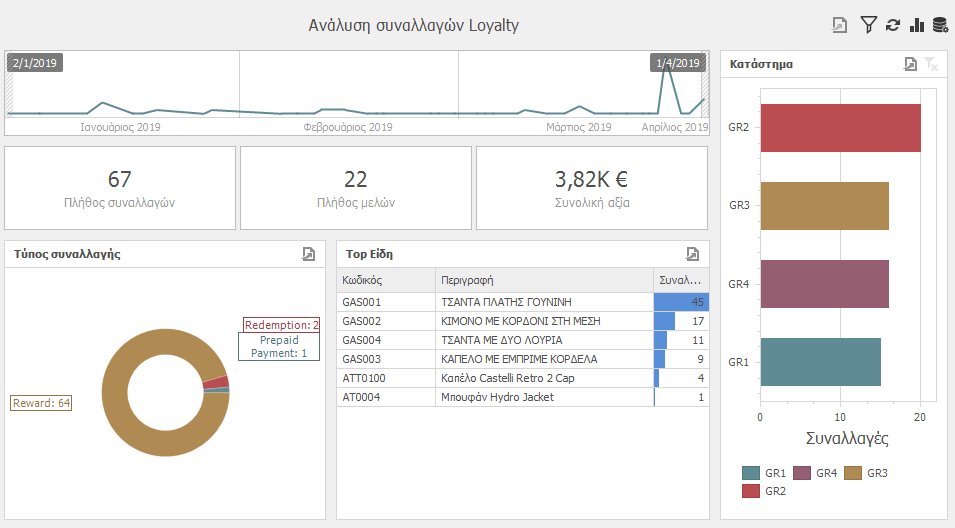Image resolution: width=955 pixels, height=528 pixels.
Task: Sort by the Κωδικός column header
Action: pyautogui.click(x=386, y=280)
